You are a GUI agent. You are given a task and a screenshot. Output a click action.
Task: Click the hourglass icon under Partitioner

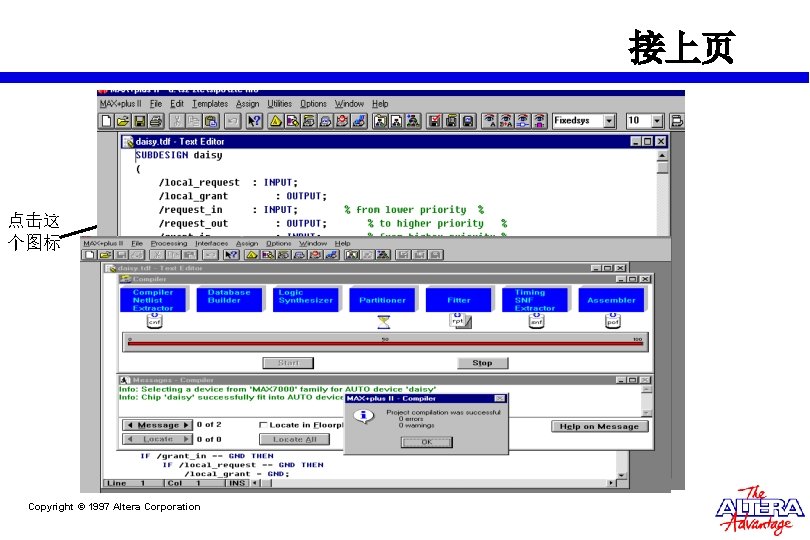(383, 322)
